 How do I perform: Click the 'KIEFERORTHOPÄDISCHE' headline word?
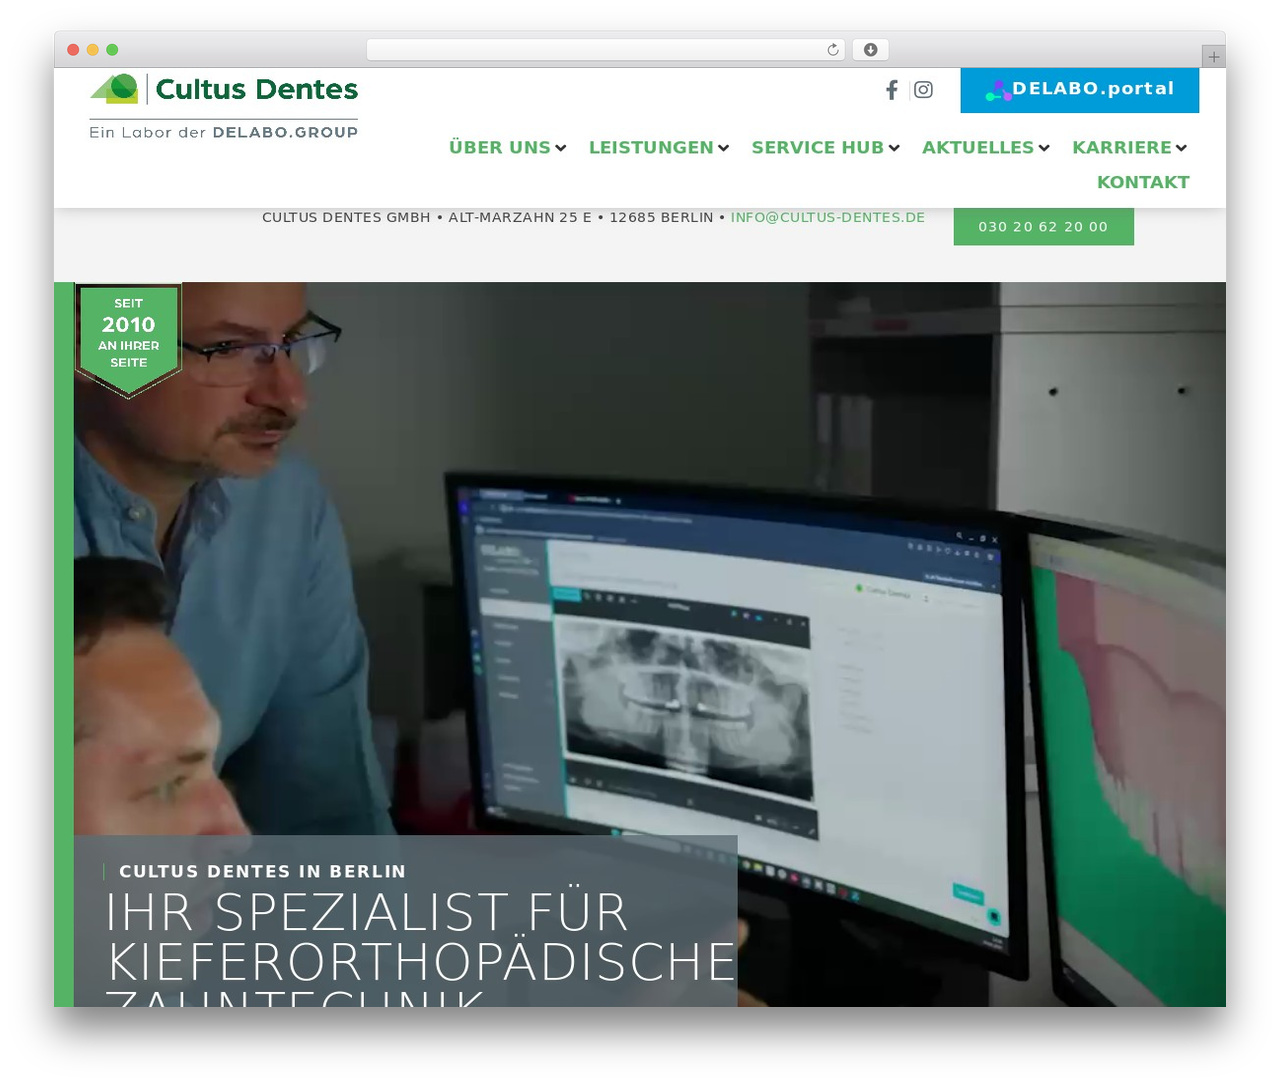click(421, 962)
